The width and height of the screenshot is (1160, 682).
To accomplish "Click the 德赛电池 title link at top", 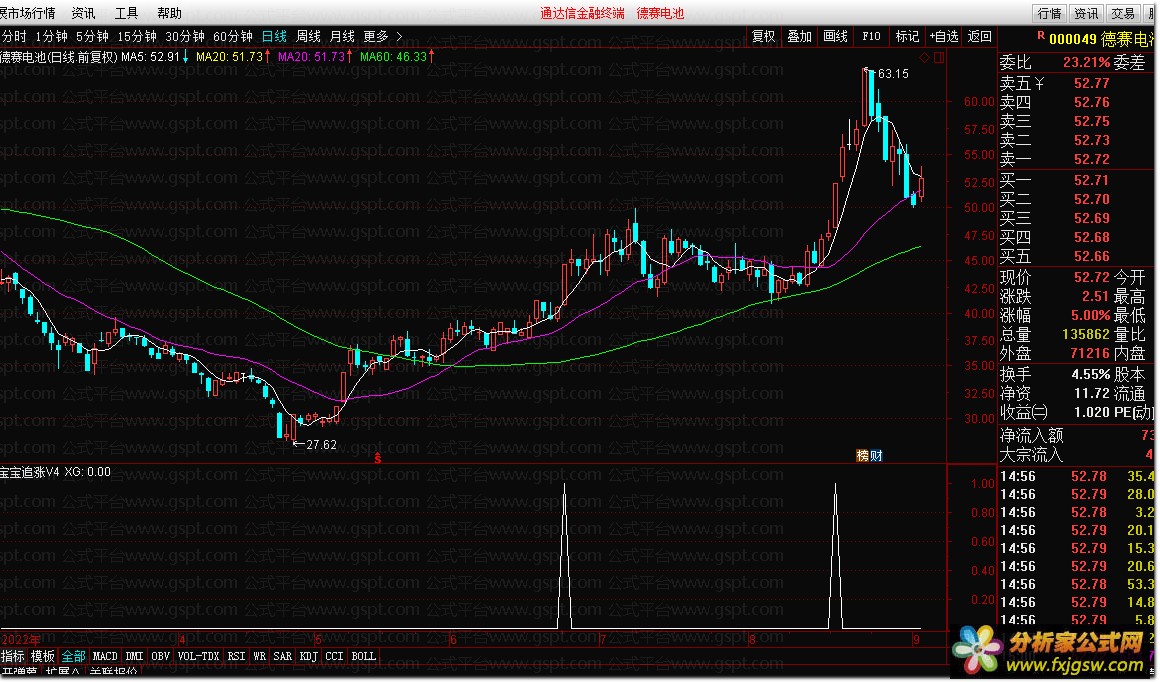I will [x=661, y=13].
